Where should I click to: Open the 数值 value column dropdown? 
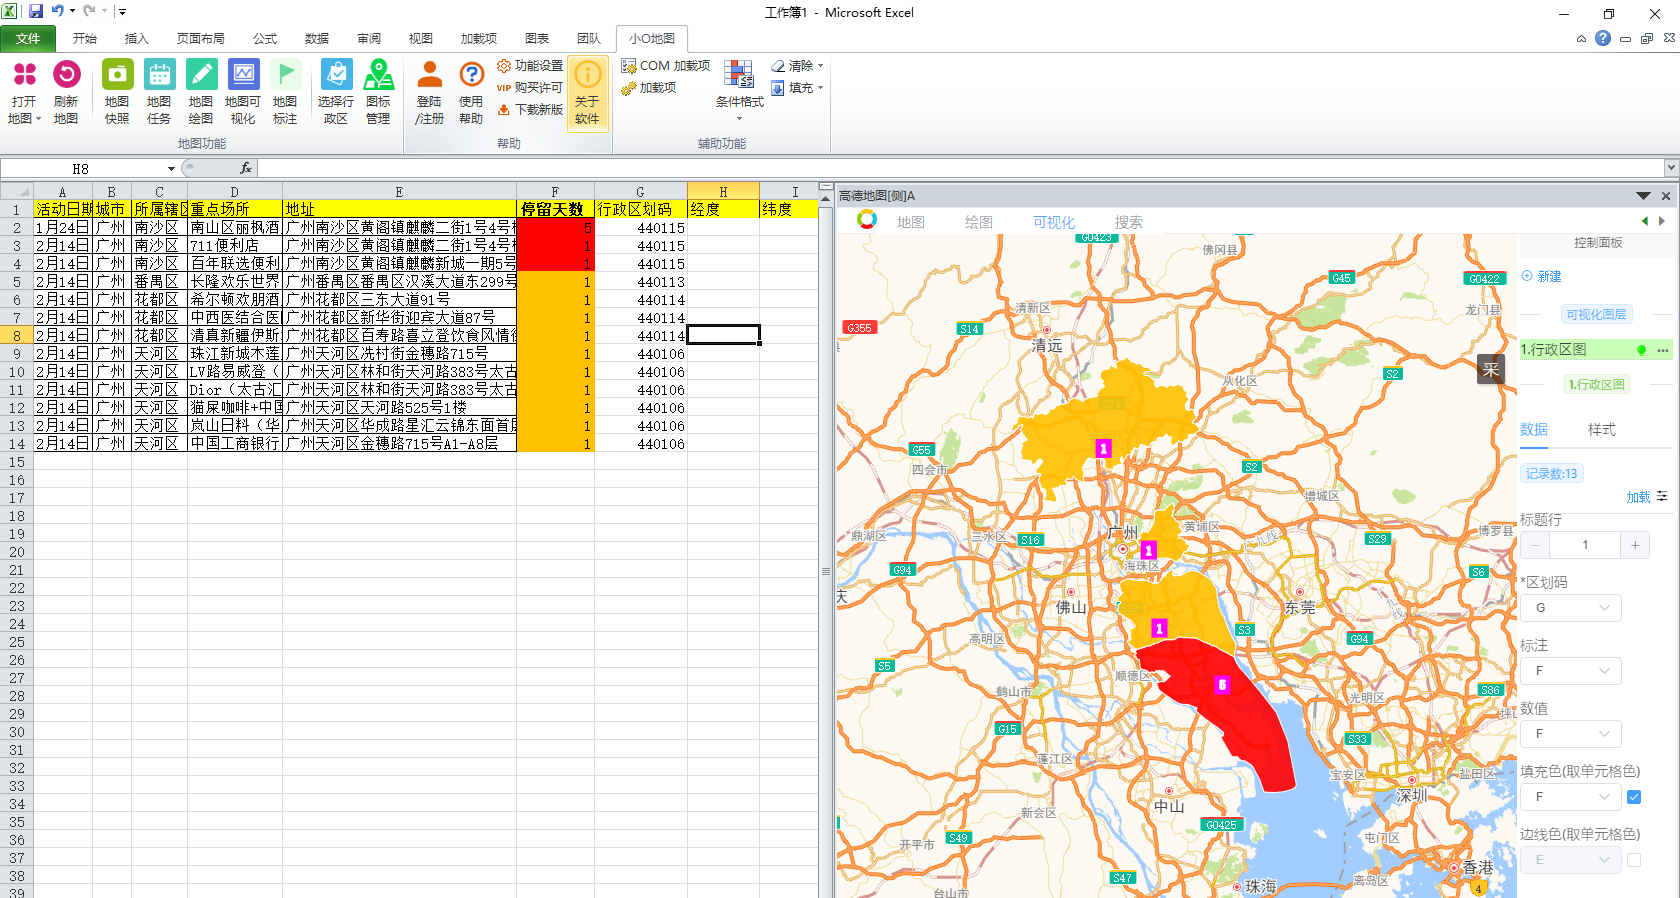pos(1571,734)
